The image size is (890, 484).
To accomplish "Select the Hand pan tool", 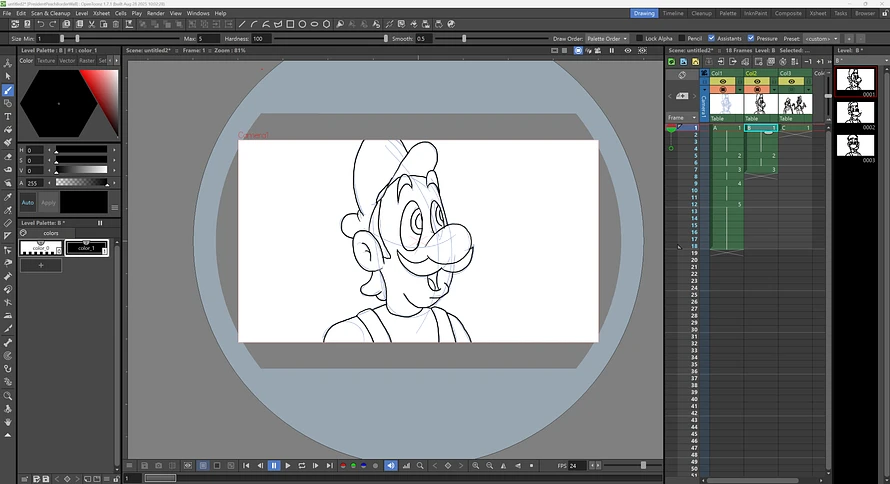I will click(x=8, y=422).
